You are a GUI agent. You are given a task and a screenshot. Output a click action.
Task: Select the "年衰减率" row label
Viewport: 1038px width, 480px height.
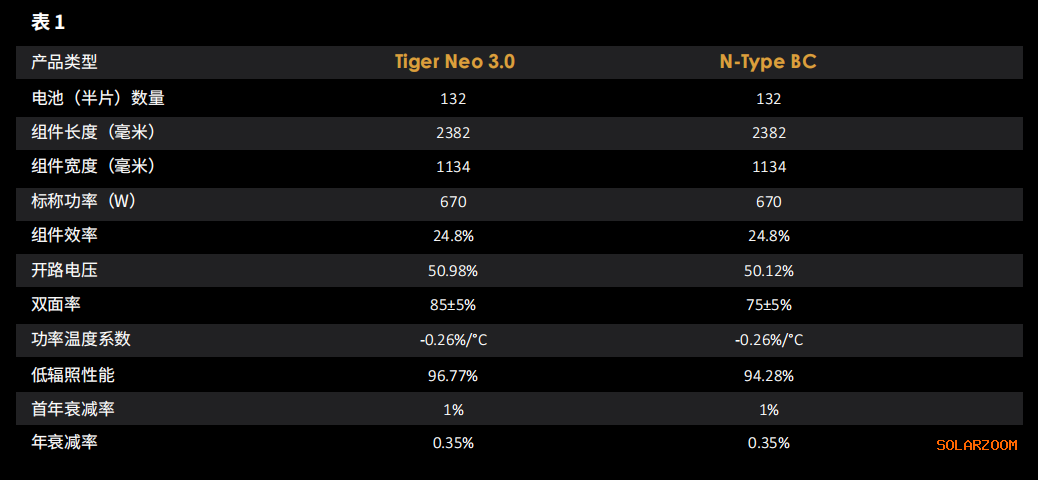pos(65,442)
